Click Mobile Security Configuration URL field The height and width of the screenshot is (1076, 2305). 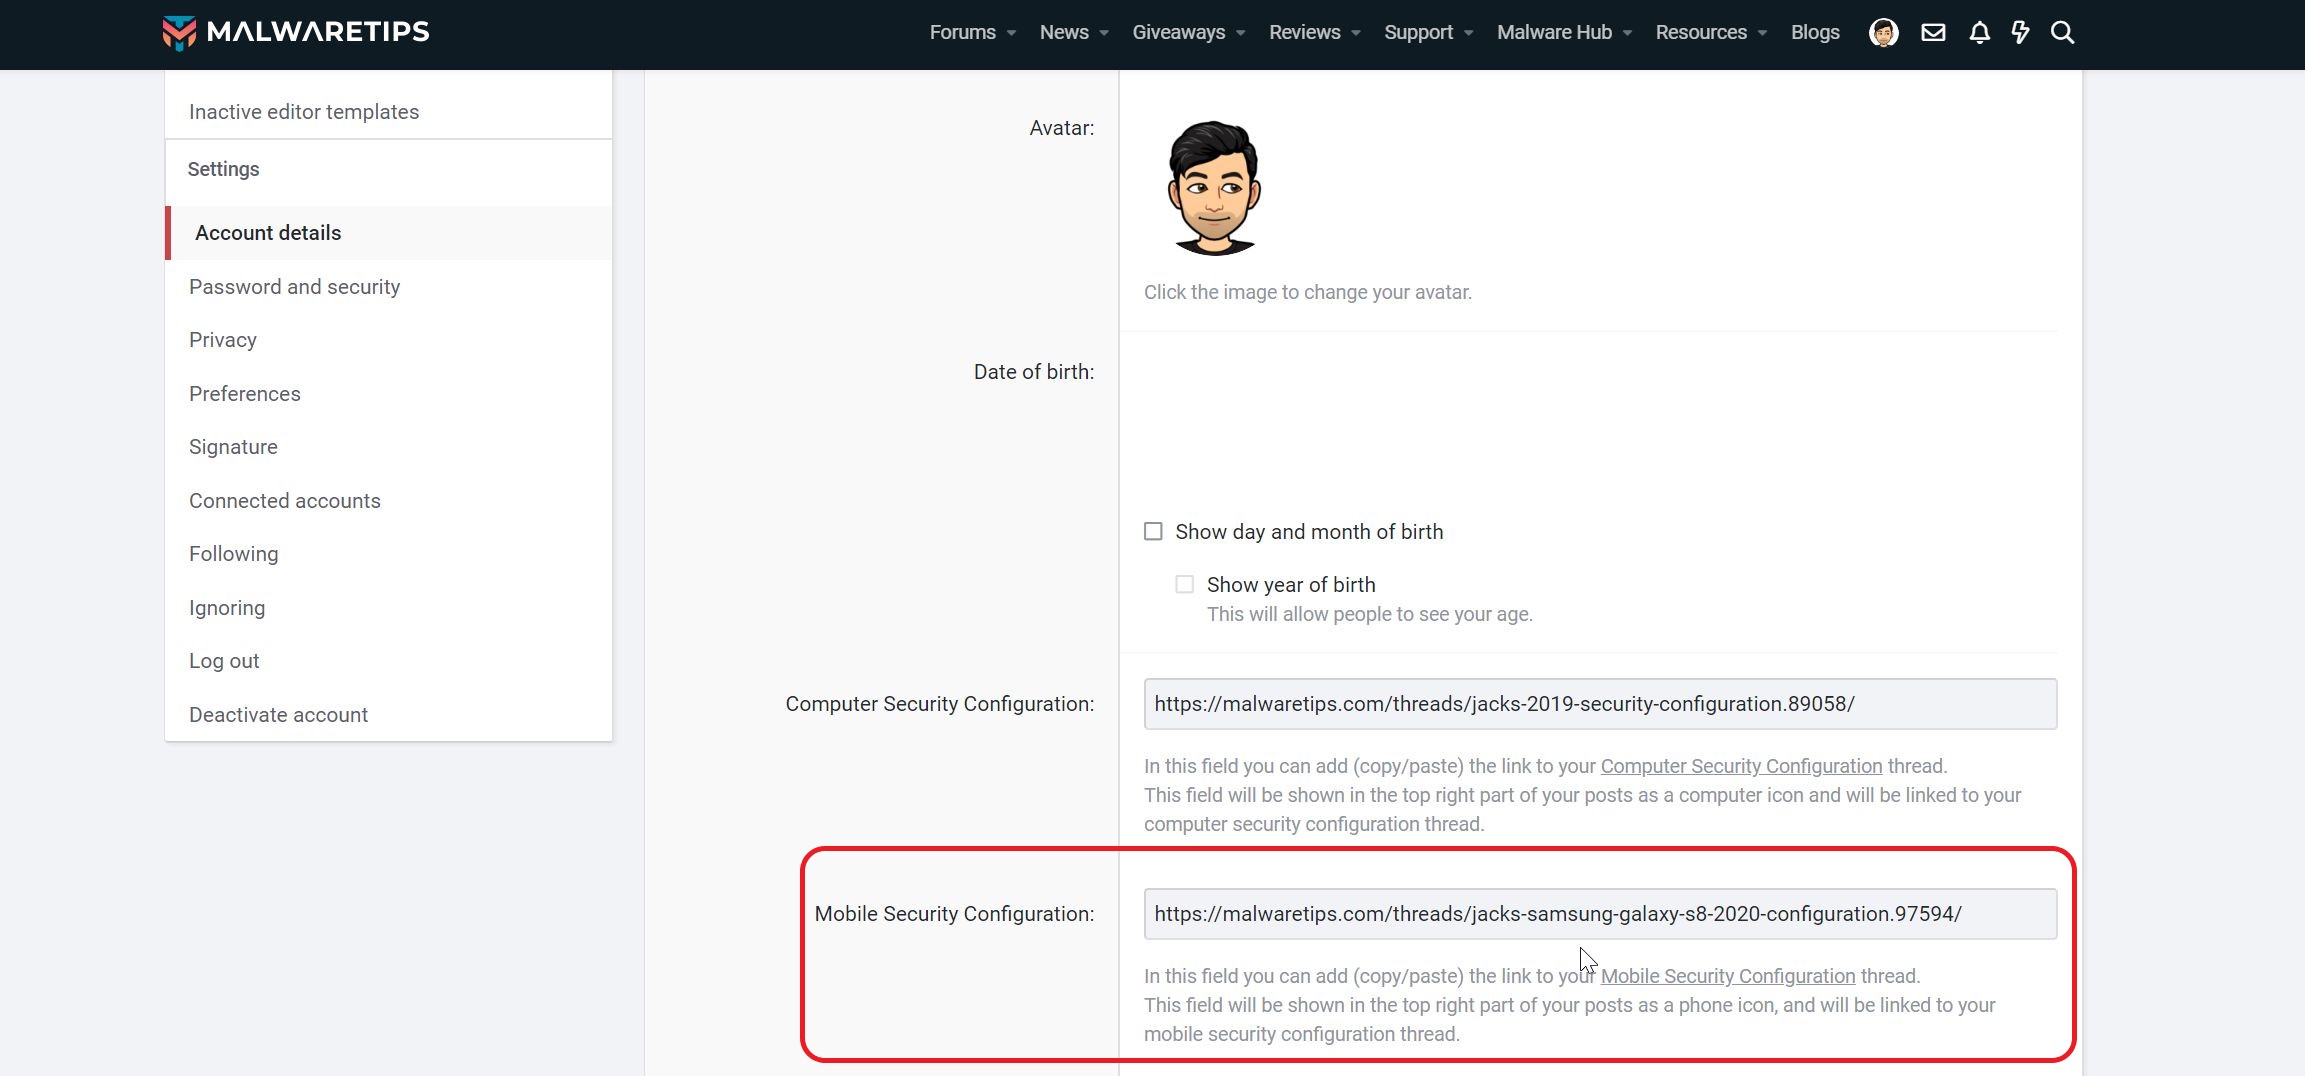[1600, 914]
